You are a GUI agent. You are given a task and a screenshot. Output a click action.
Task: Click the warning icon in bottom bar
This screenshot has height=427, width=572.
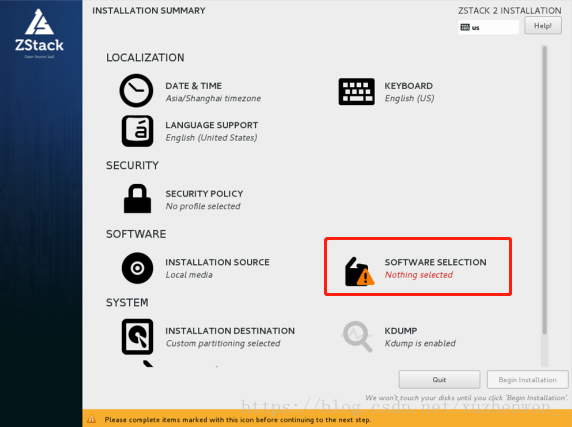pos(92,419)
